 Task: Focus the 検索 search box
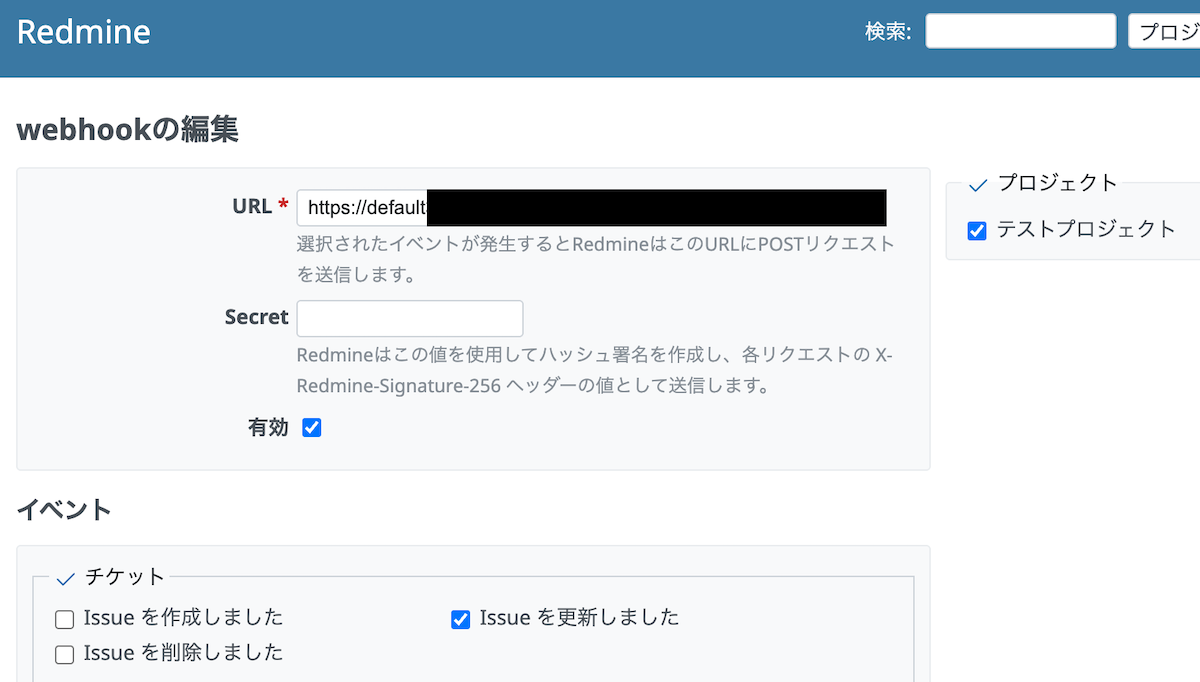pos(1020,31)
